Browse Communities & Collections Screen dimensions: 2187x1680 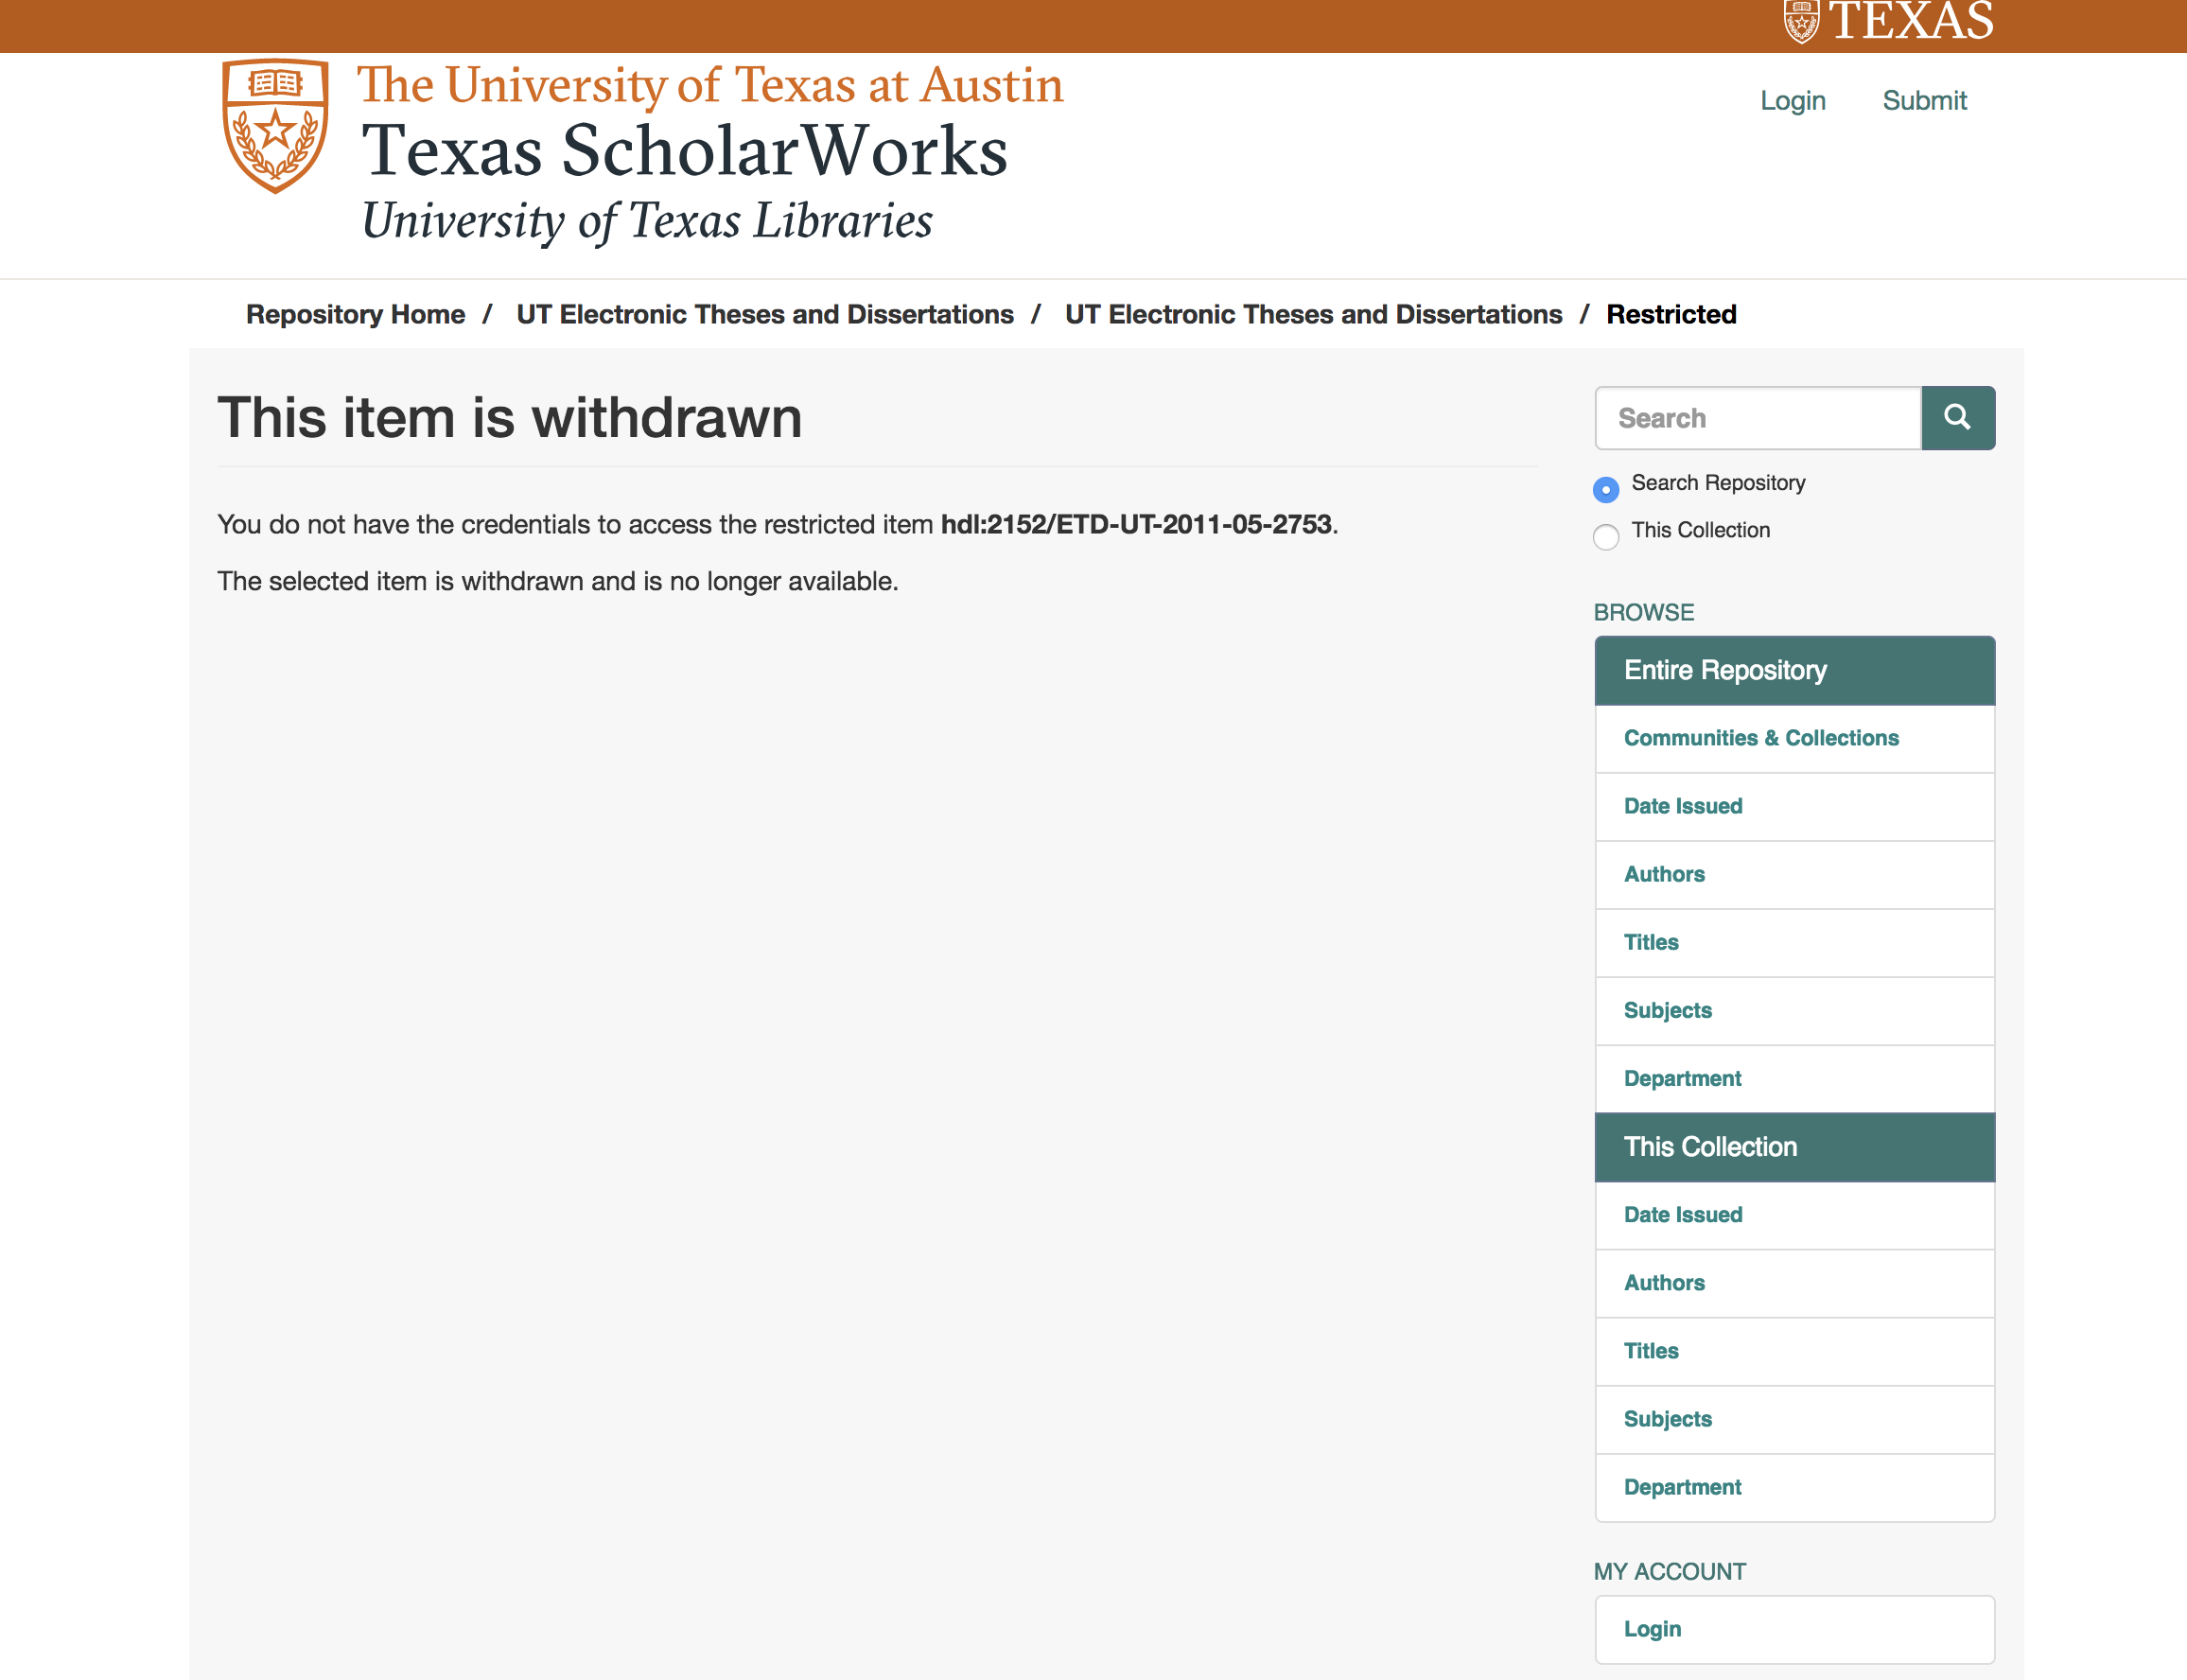[x=1760, y=738]
